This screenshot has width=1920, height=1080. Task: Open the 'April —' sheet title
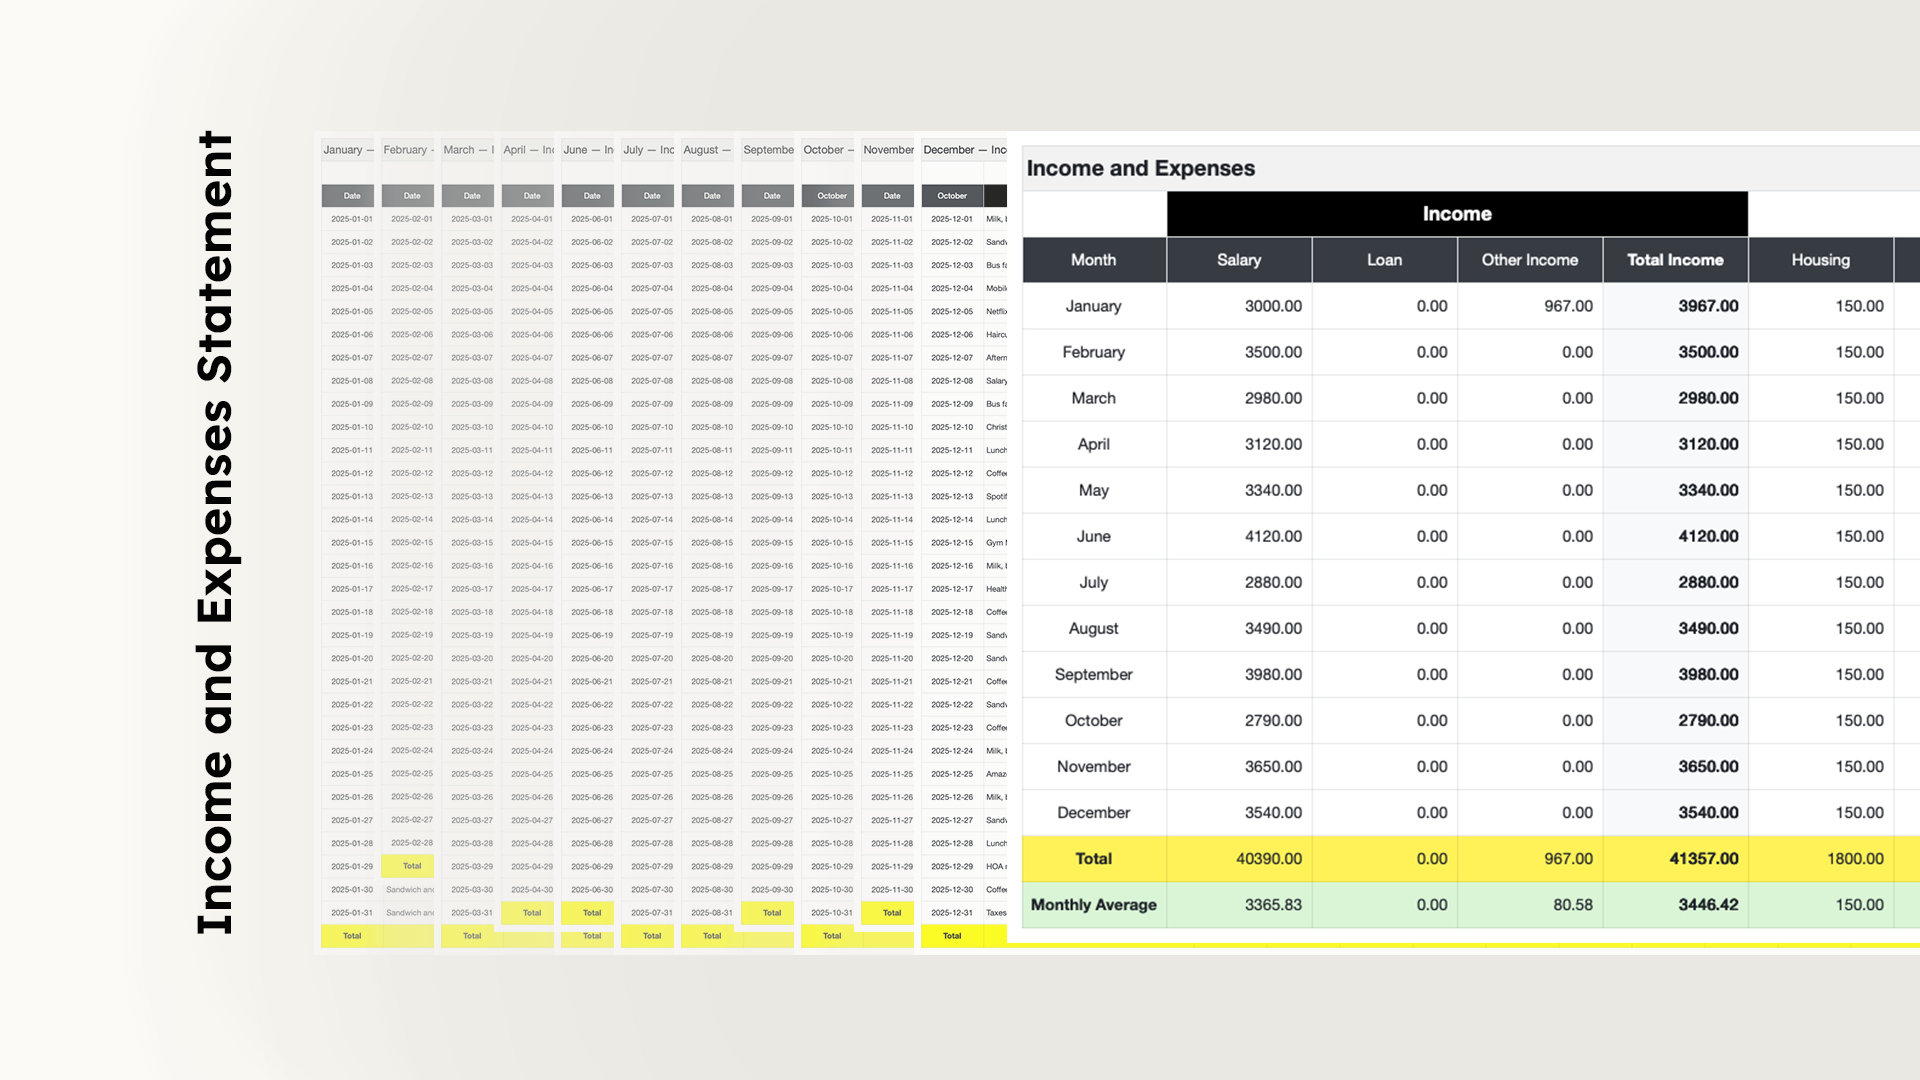(x=528, y=150)
